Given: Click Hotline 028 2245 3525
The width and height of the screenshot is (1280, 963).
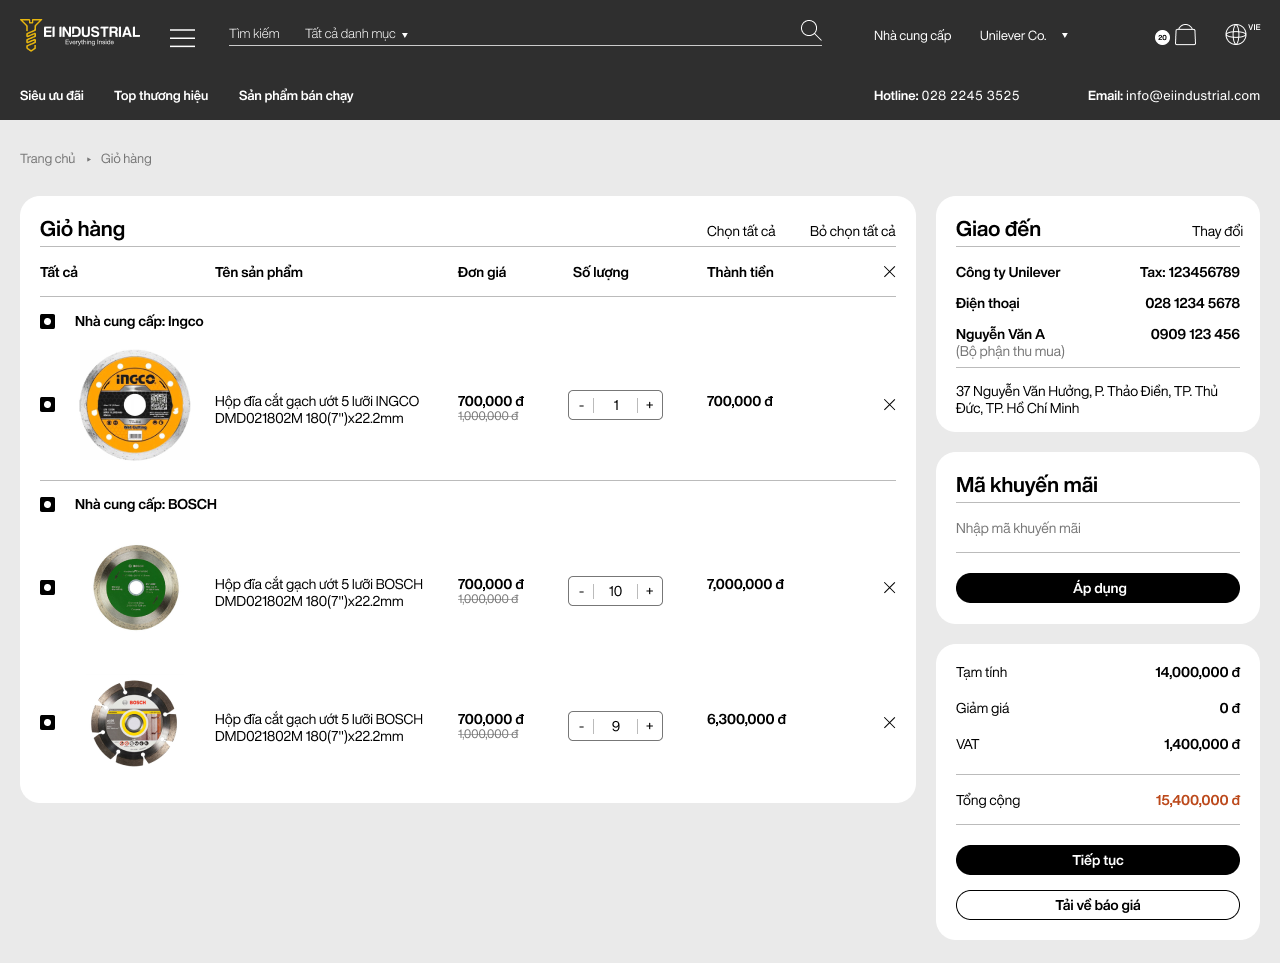Looking at the screenshot, I should coord(946,96).
